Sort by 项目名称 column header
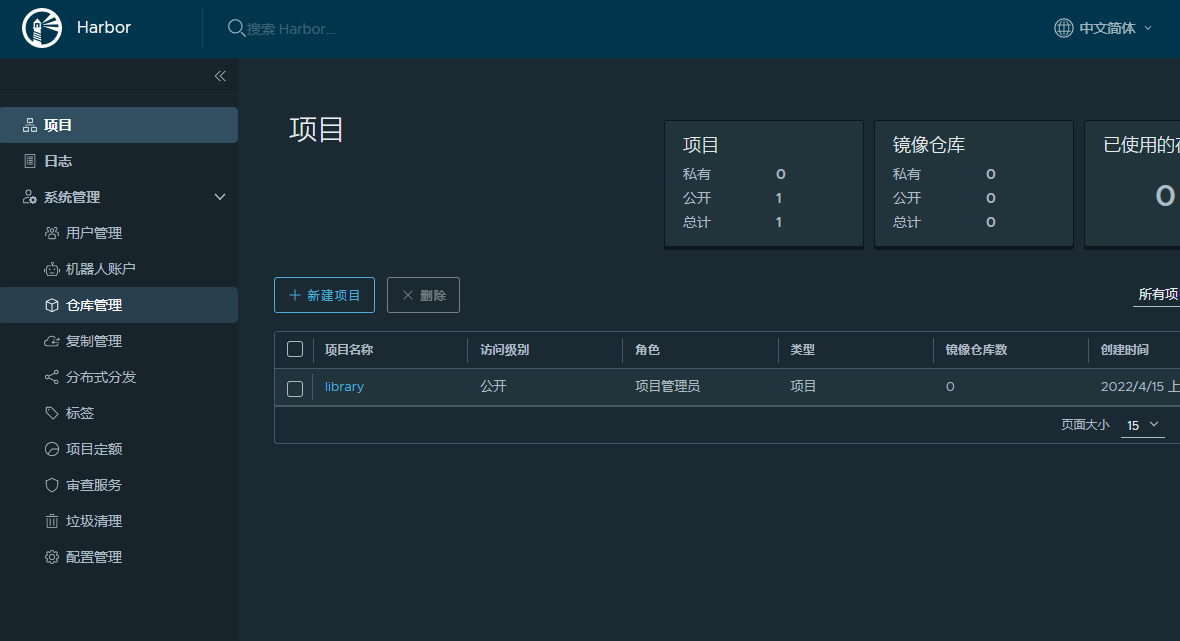 click(x=348, y=350)
